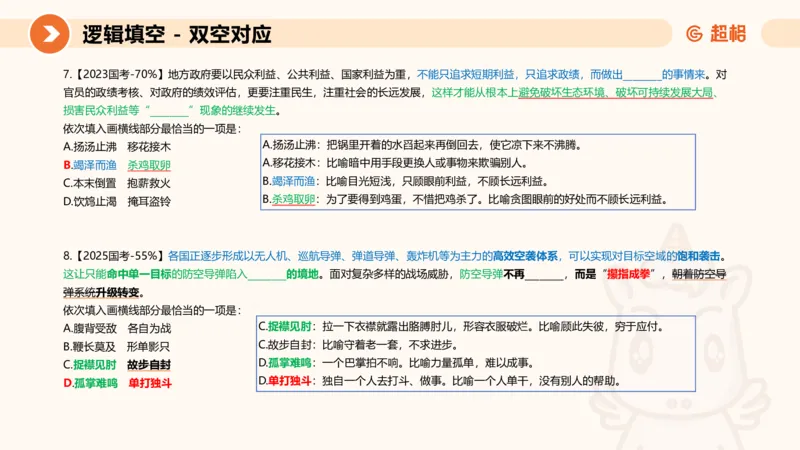Click the D.单打独斗 explanation line
Screen dimensions: 800x450
pos(440,381)
